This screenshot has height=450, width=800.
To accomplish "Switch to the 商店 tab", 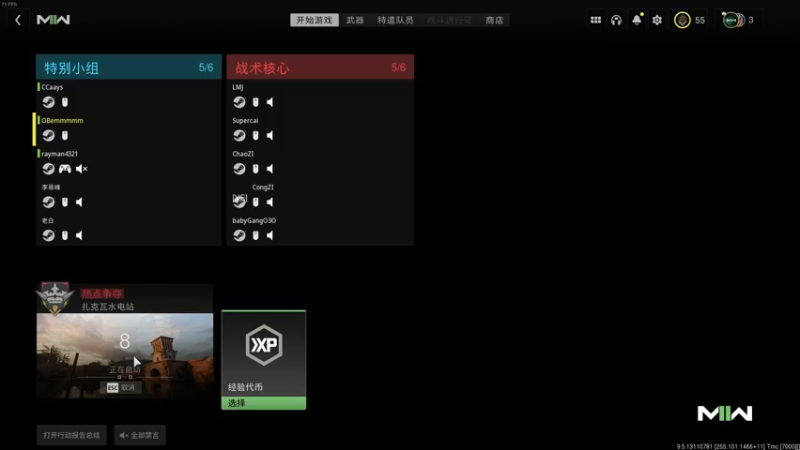I will tap(494, 20).
